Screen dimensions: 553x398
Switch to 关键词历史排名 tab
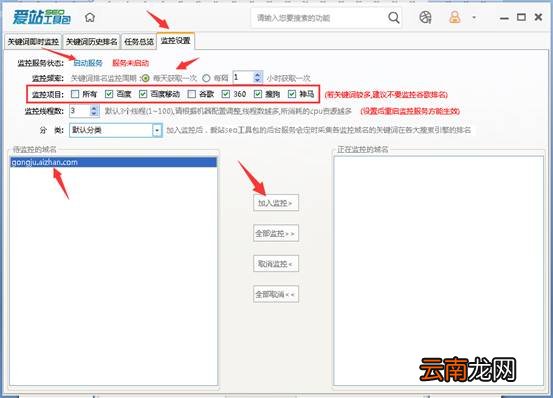tap(92, 42)
